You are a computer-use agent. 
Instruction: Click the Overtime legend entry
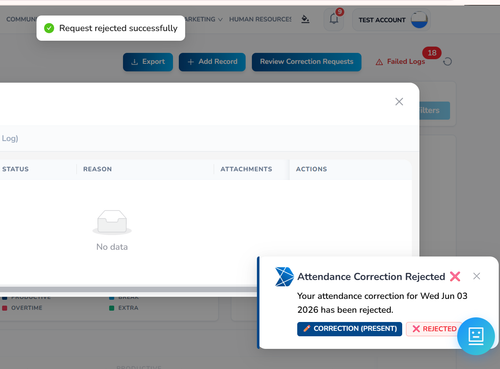coord(23,308)
